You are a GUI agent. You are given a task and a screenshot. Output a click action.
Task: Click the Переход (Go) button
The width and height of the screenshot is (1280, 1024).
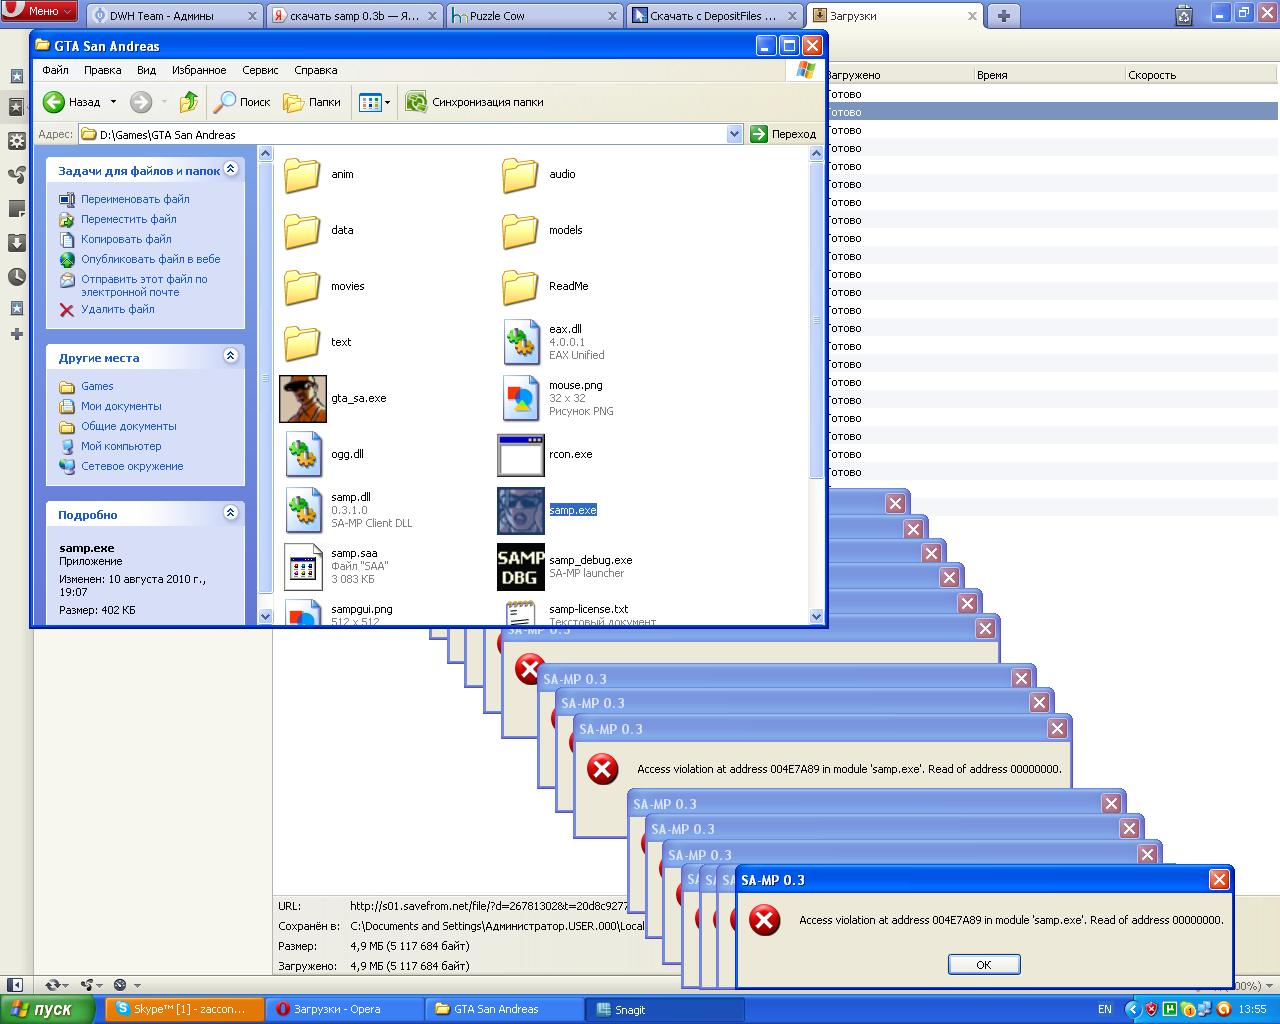pyautogui.click(x=784, y=134)
